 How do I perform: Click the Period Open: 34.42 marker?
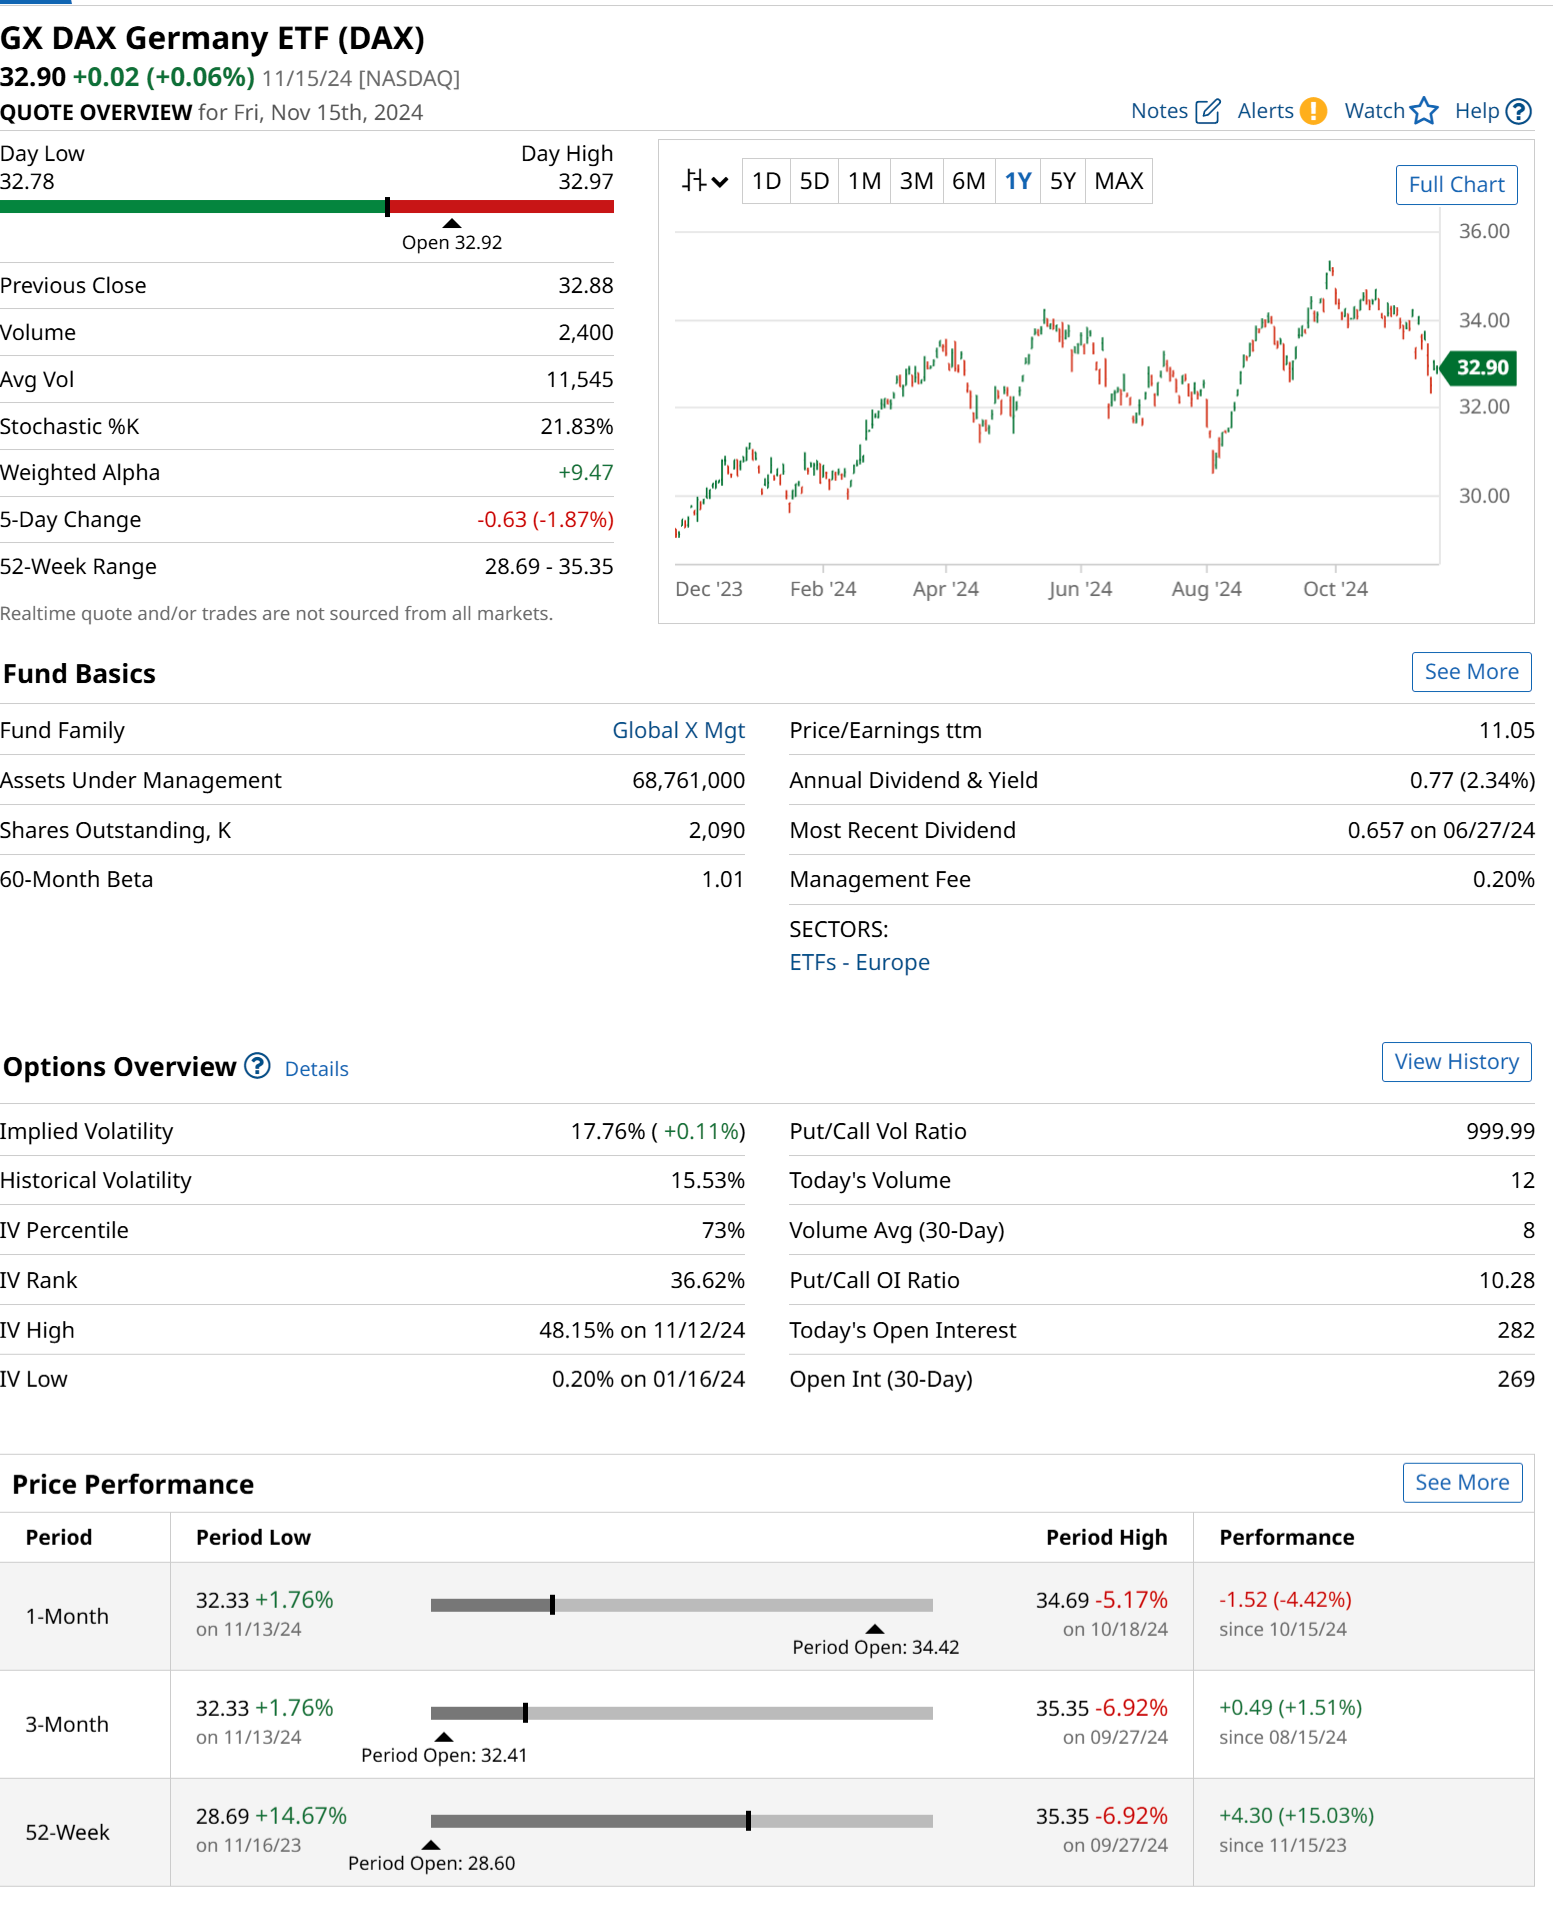click(875, 1641)
